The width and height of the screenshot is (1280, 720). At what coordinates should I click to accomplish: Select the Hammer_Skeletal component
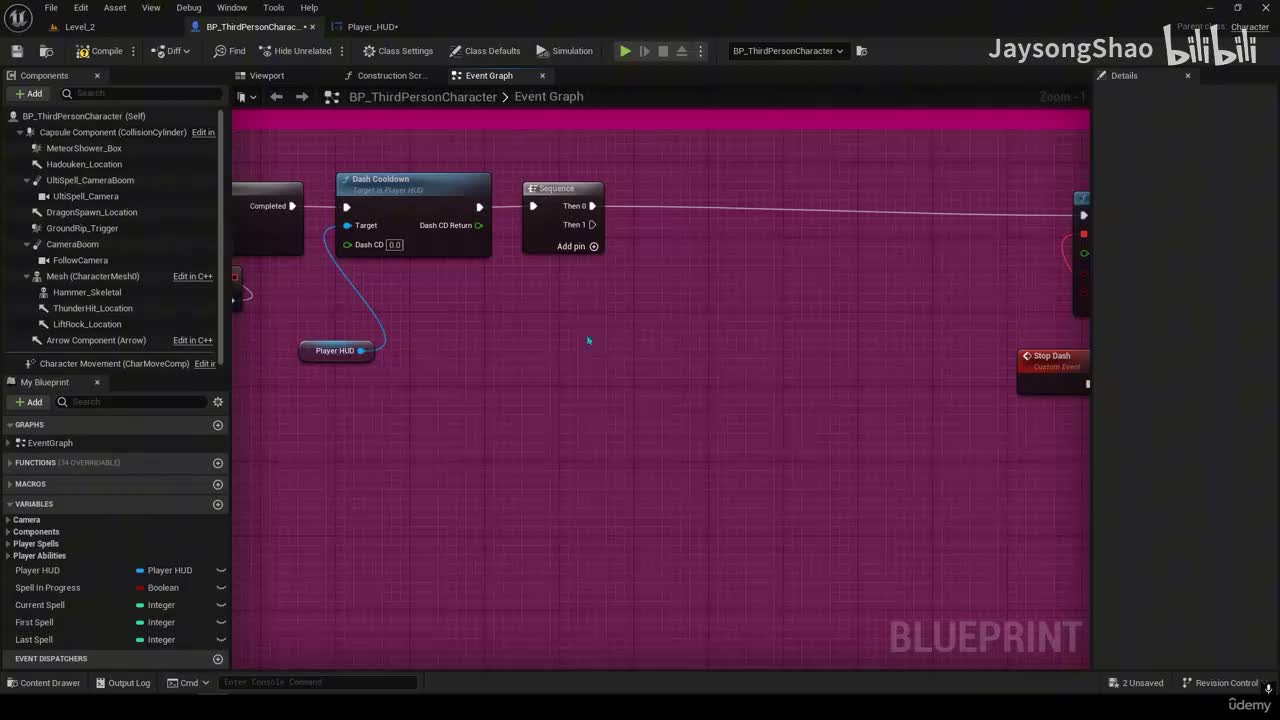pyautogui.click(x=87, y=292)
